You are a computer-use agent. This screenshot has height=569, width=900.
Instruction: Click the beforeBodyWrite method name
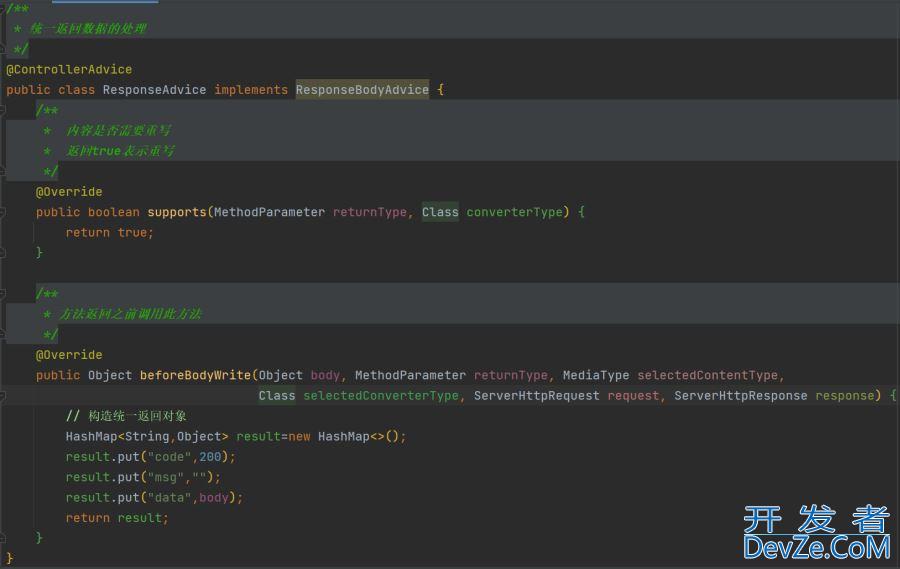[195, 376]
